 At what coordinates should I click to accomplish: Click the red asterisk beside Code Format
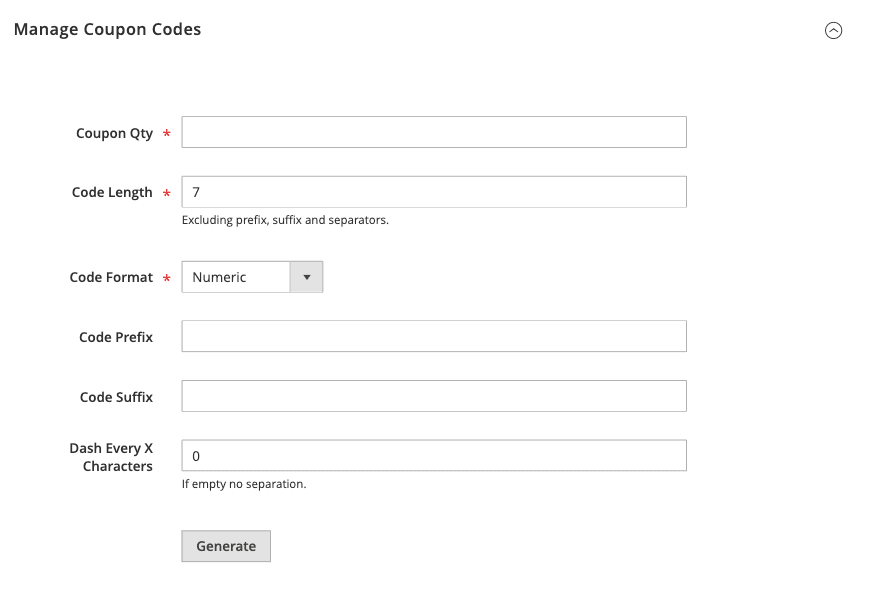[x=166, y=278]
